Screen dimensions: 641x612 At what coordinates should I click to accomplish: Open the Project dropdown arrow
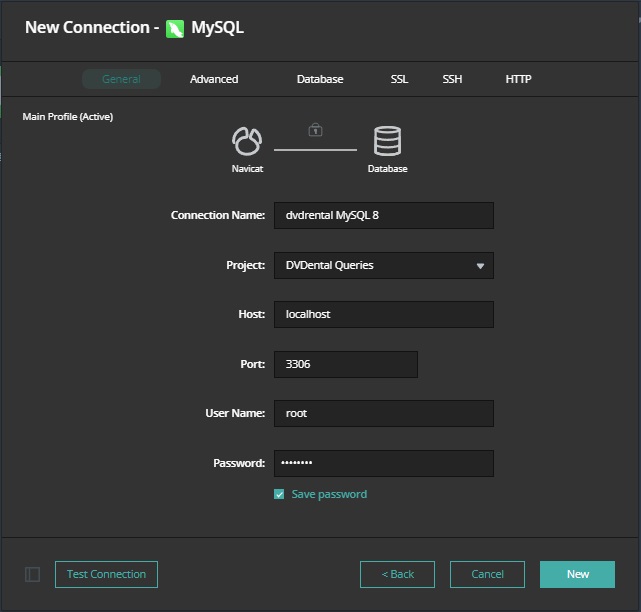(x=480, y=266)
